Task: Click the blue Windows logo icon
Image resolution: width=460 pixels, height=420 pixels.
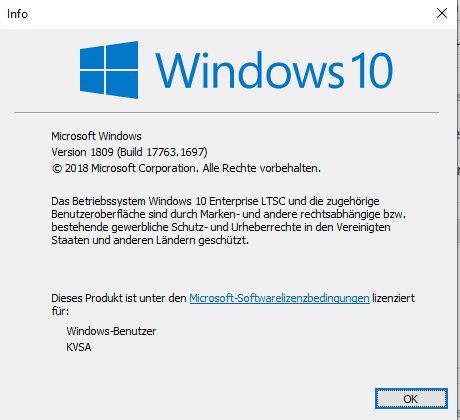Action: tap(109, 70)
